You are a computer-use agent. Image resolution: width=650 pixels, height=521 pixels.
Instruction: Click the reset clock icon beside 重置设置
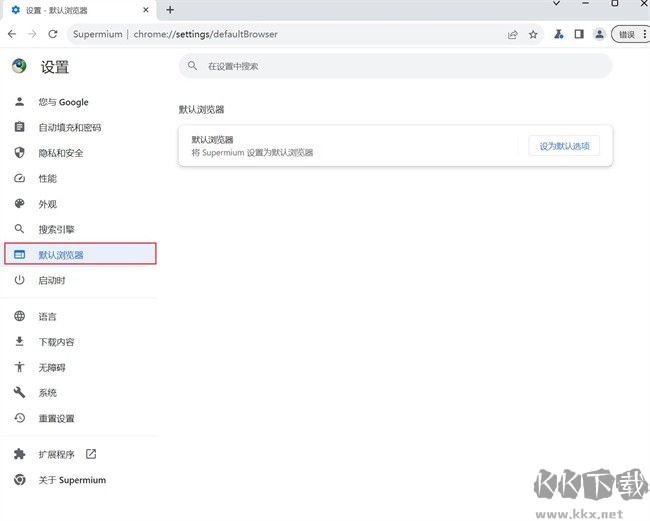[19, 418]
